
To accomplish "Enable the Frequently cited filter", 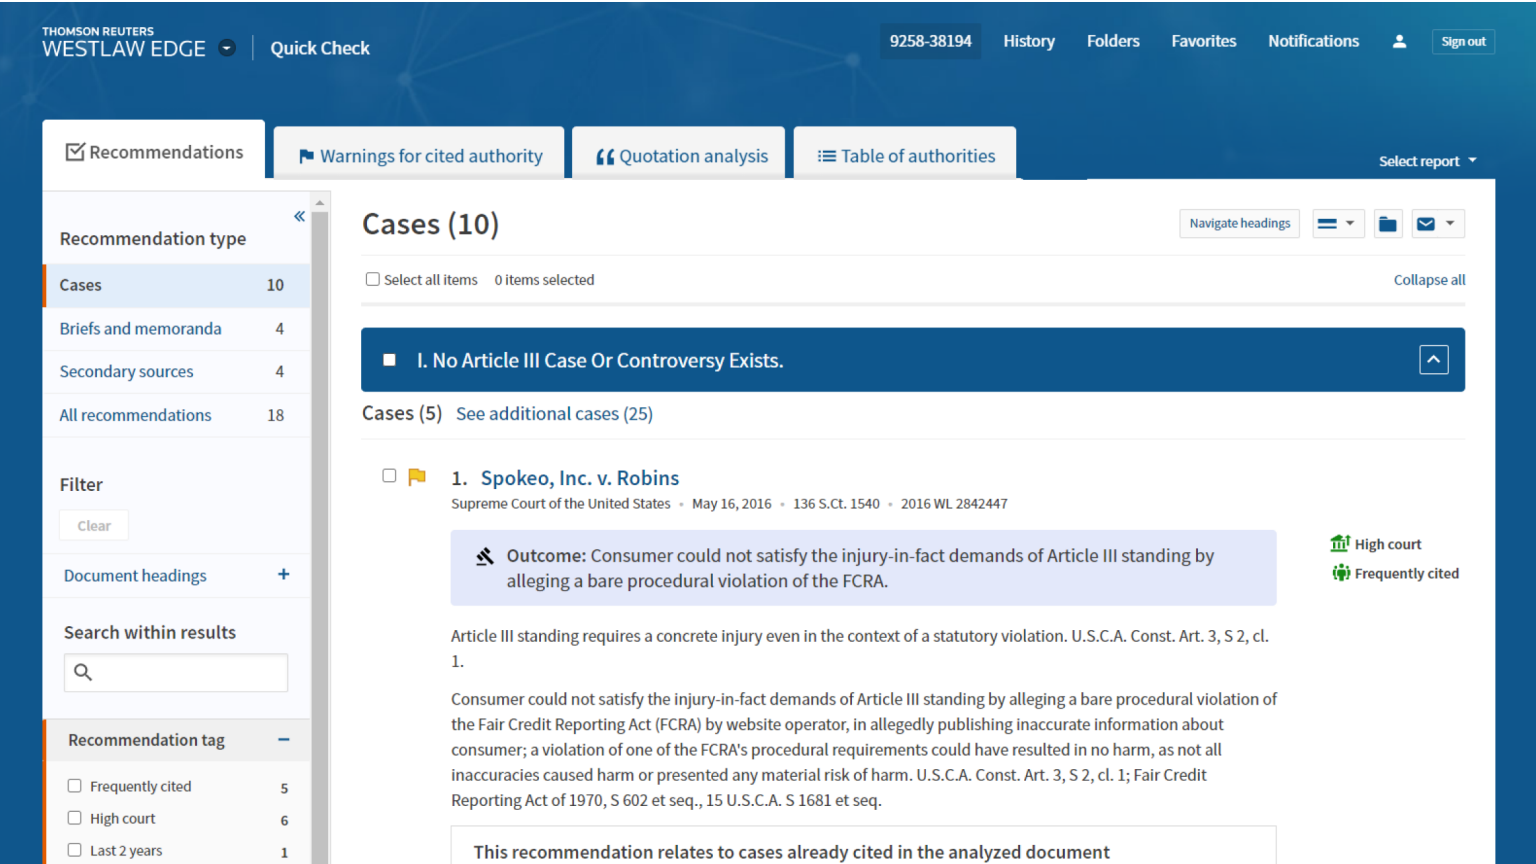I will (75, 786).
